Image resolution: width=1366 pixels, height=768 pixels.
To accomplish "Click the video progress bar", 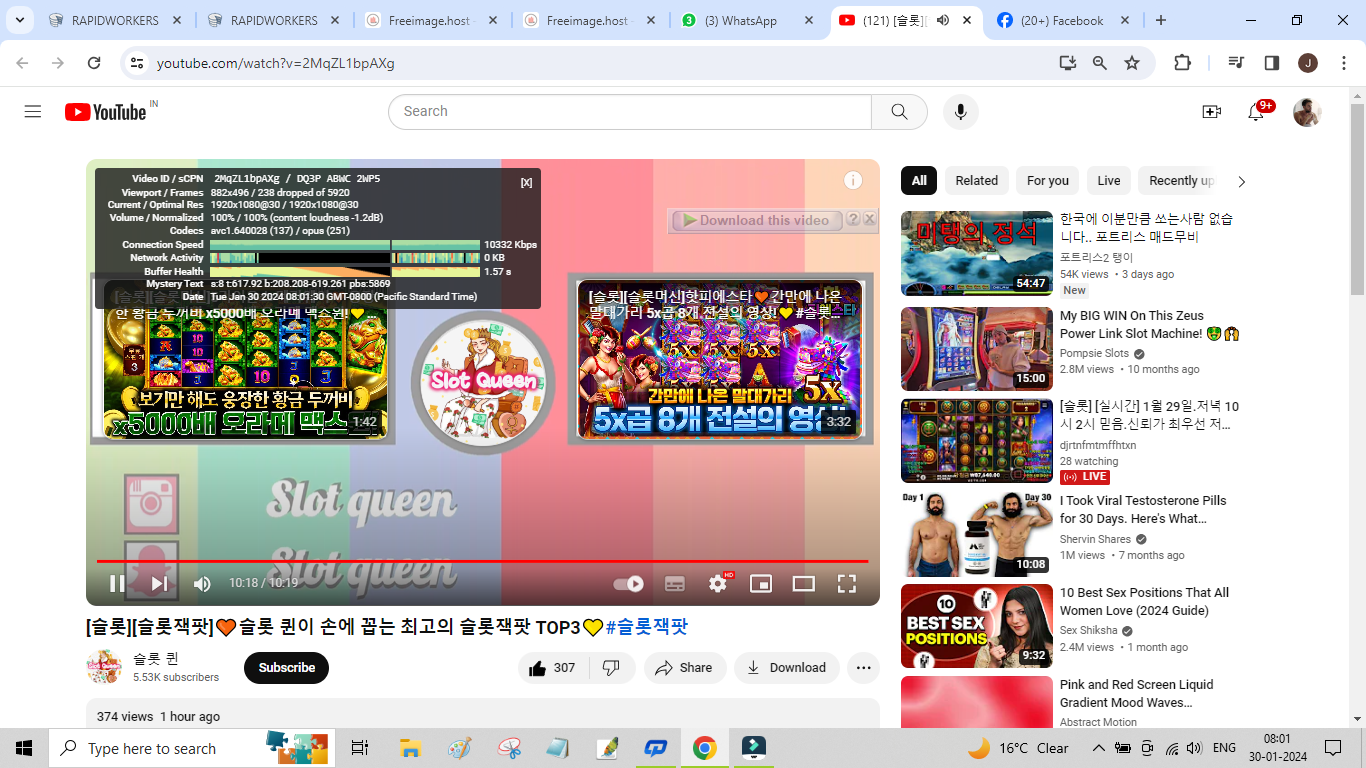I will [482, 561].
